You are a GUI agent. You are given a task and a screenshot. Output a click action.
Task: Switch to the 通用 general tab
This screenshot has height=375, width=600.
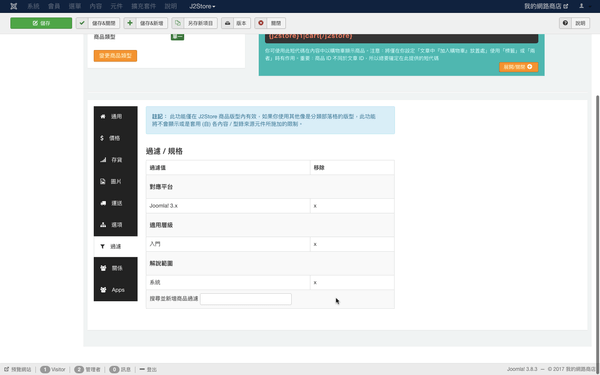116,116
